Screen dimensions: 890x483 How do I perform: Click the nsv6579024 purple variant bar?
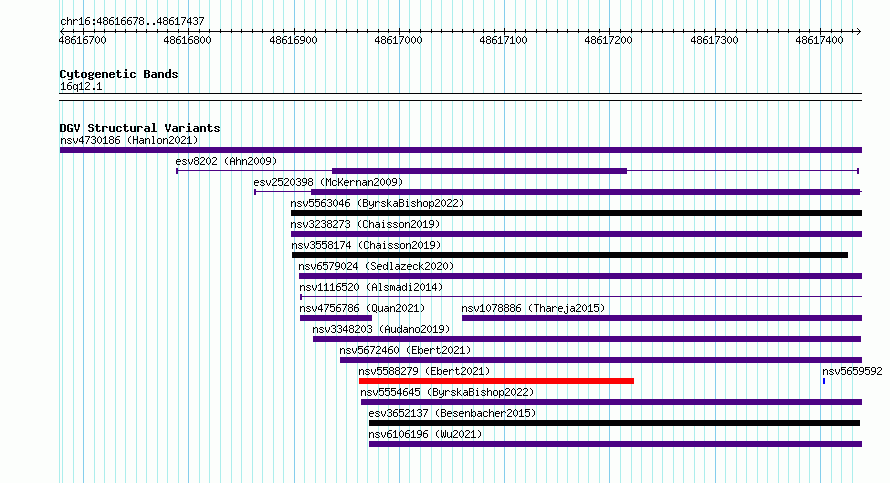tap(581, 276)
